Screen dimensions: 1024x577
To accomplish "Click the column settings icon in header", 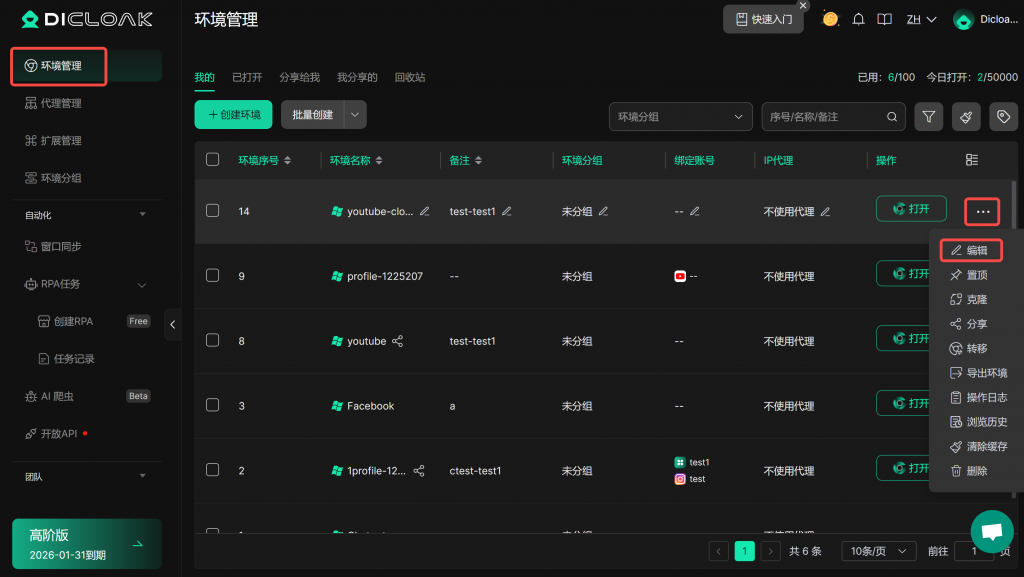I will [x=972, y=160].
